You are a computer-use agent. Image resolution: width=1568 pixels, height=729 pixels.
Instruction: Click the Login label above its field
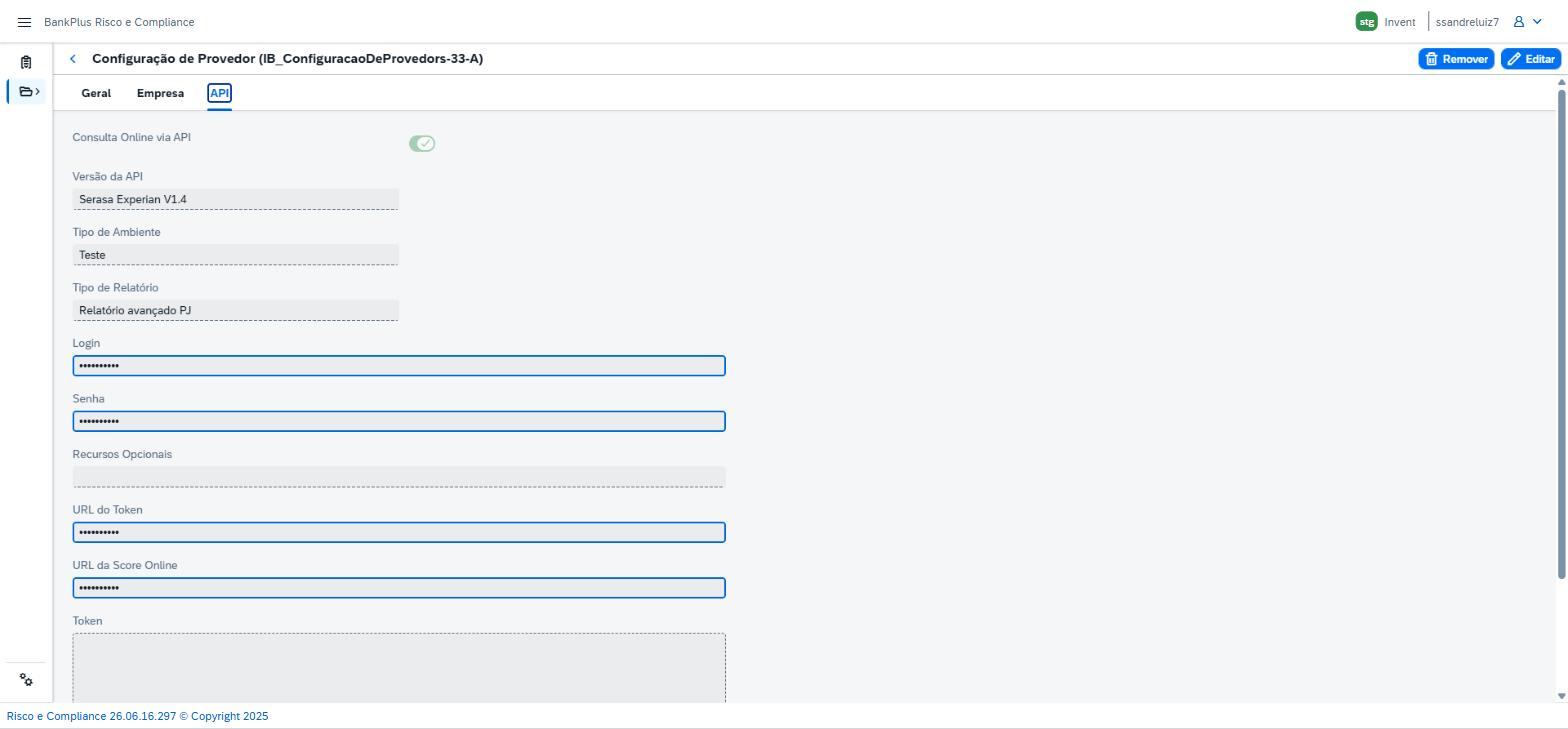pos(86,343)
